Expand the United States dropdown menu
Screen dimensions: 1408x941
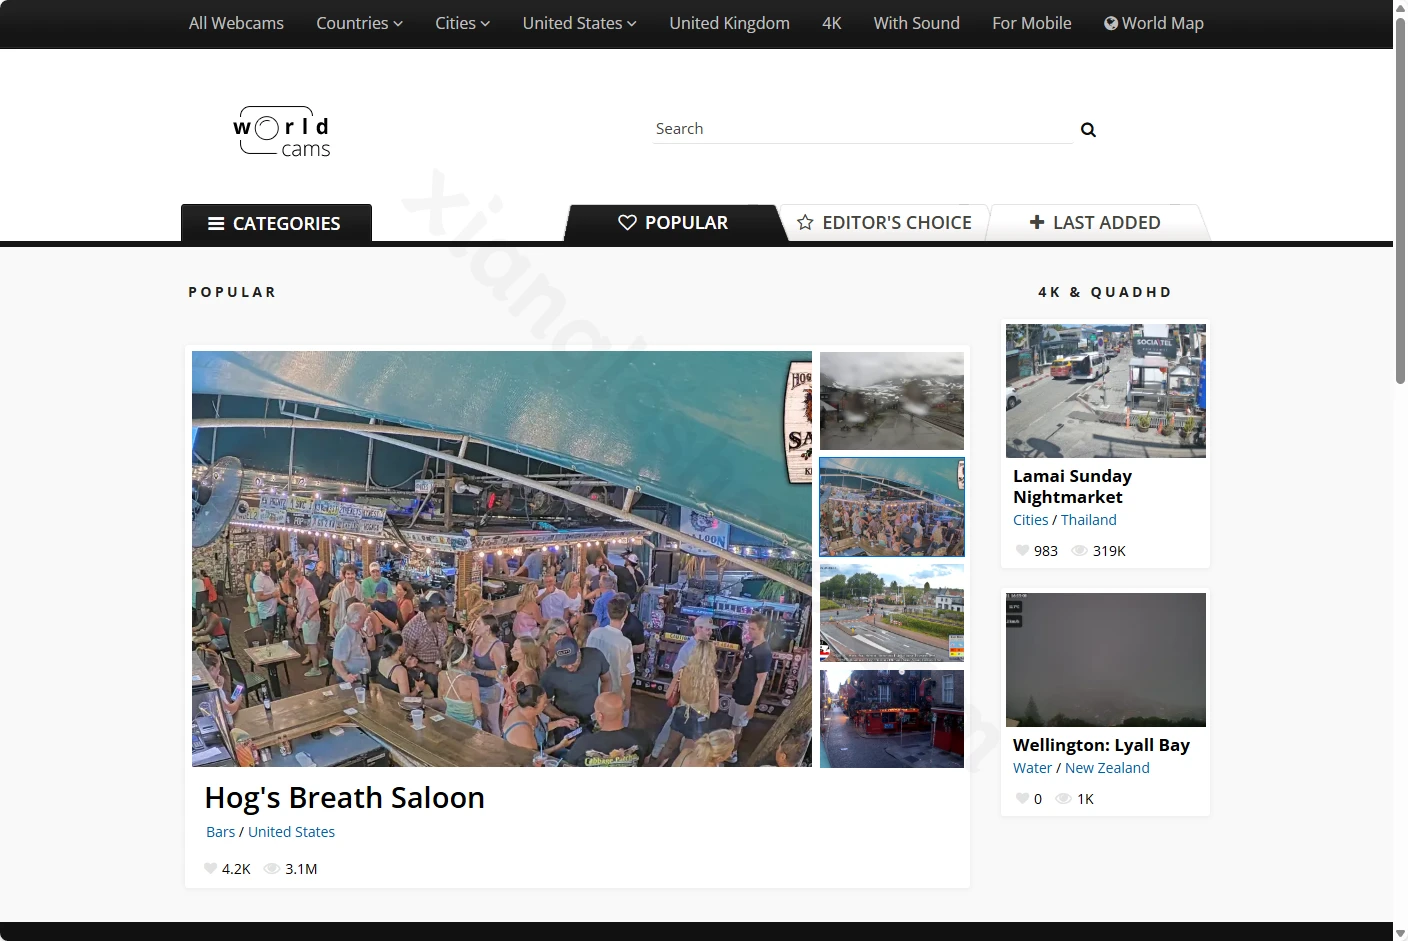(579, 23)
